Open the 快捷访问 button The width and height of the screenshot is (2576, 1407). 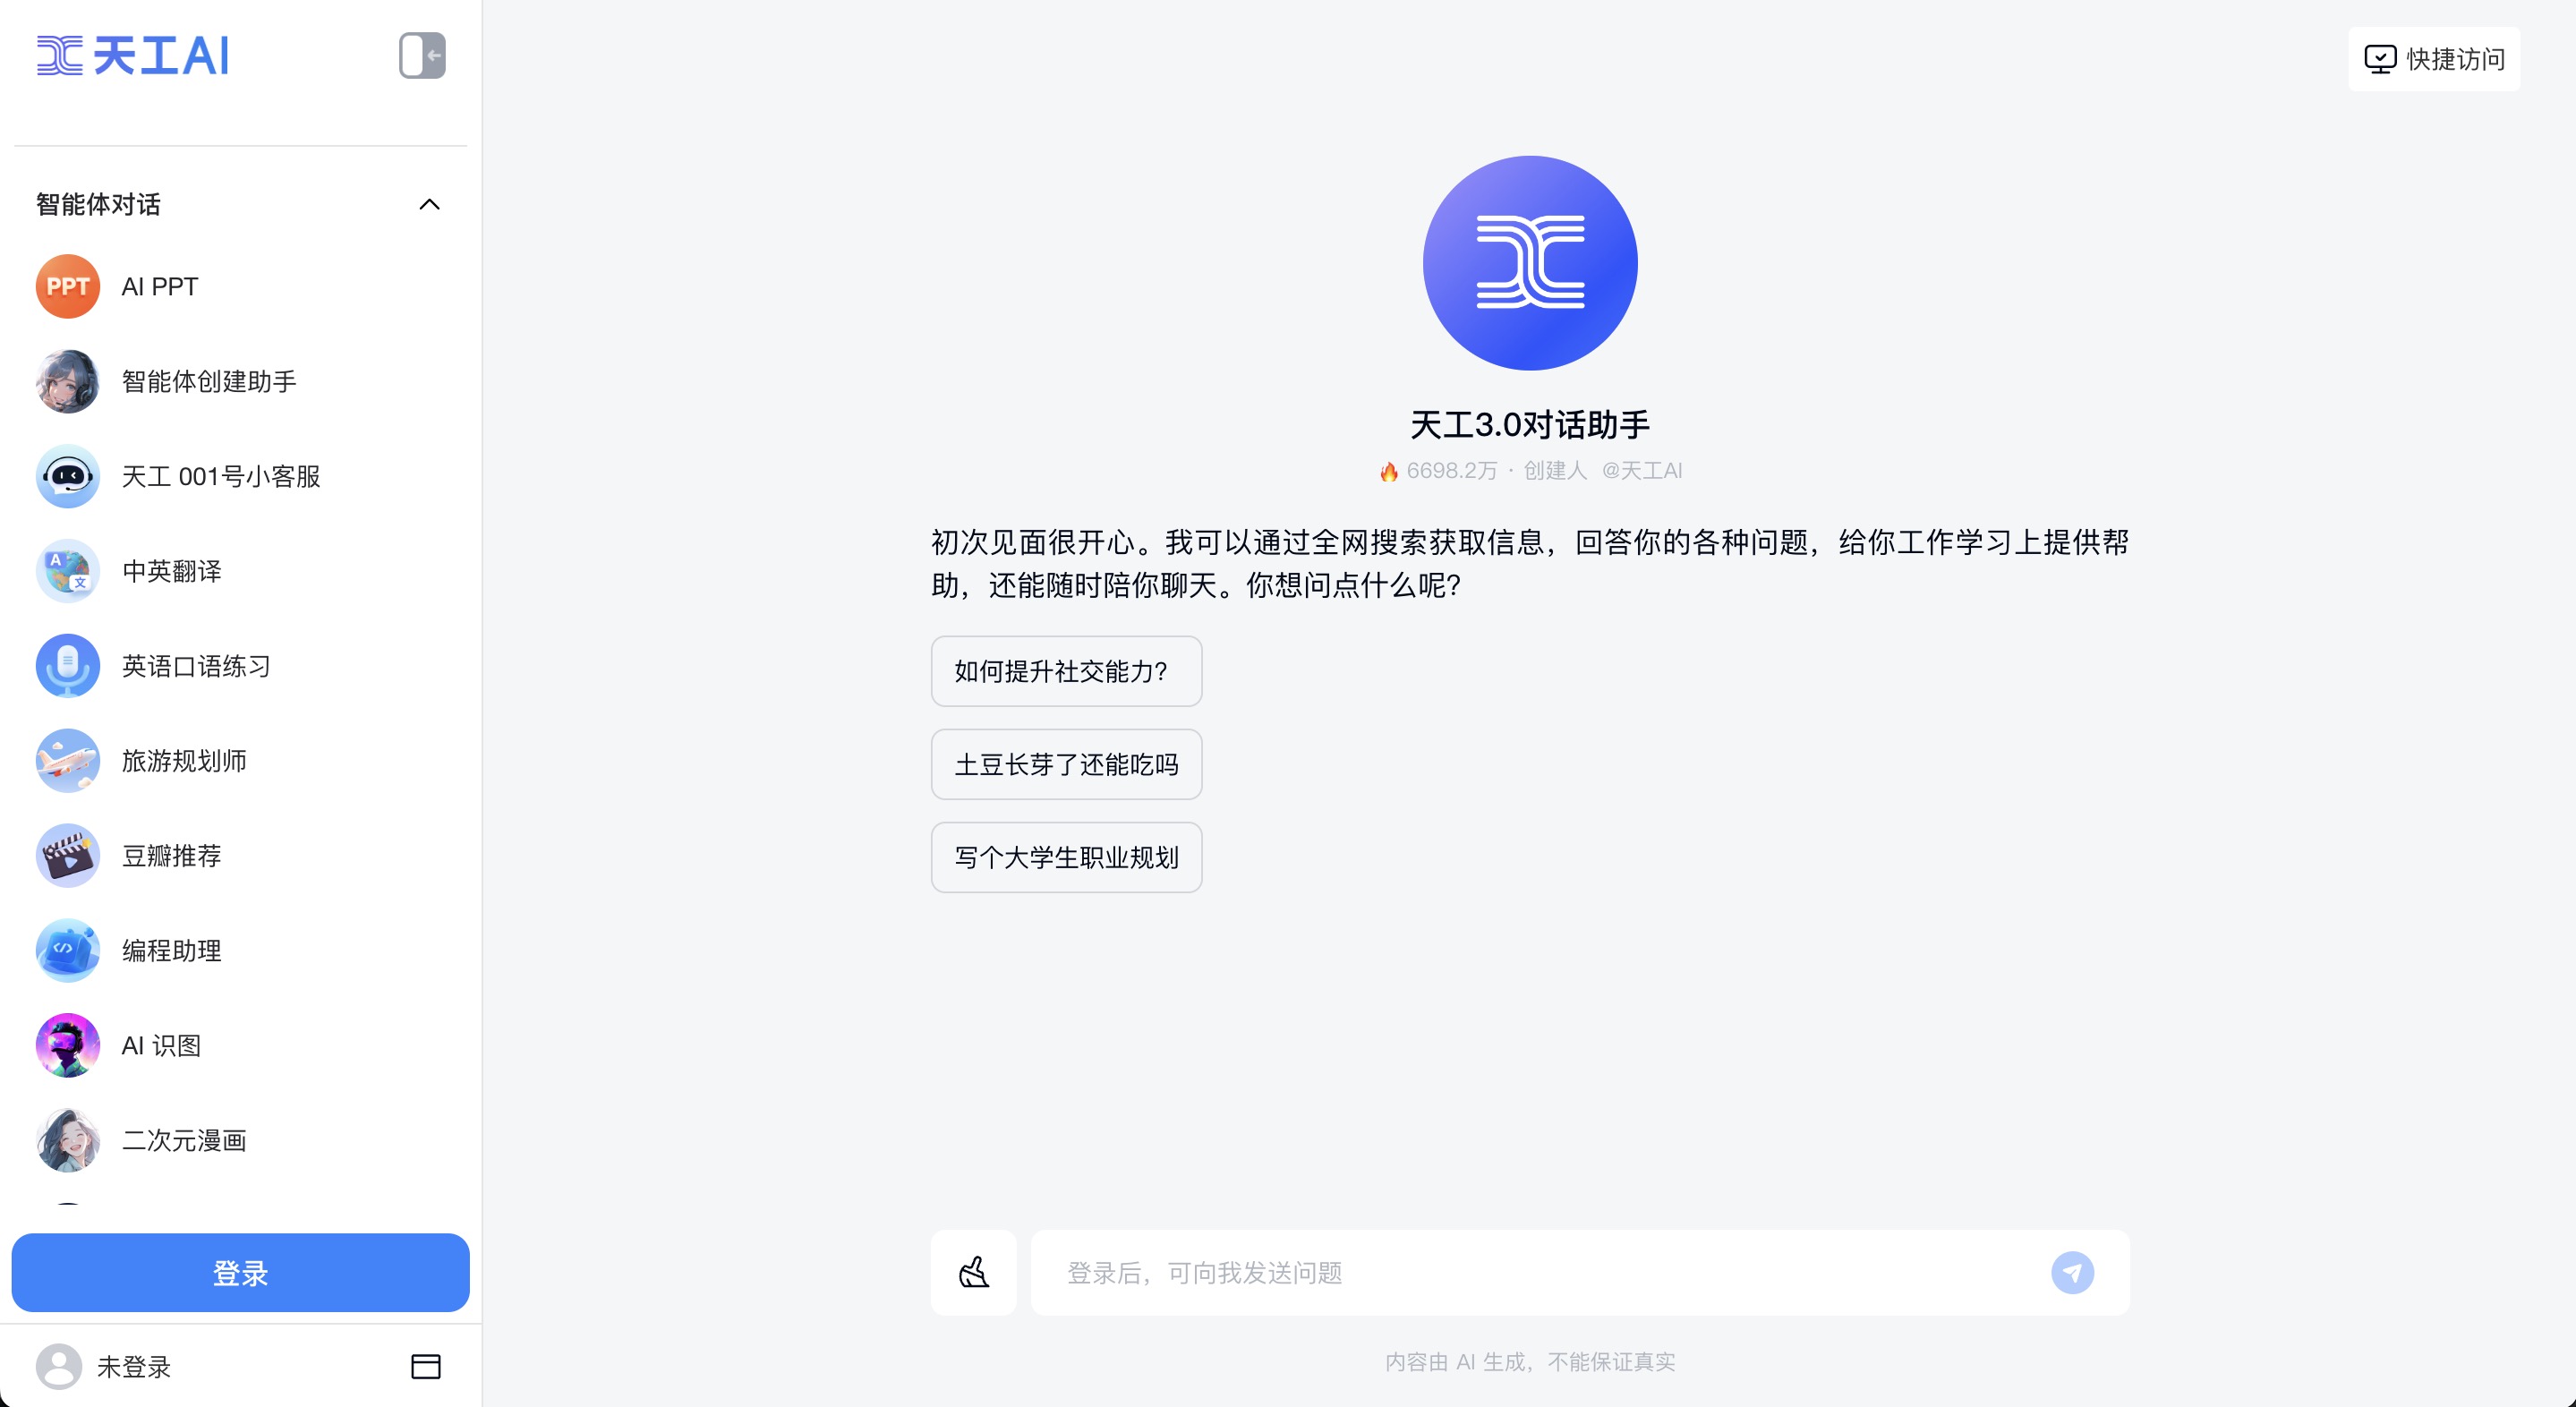point(2434,59)
